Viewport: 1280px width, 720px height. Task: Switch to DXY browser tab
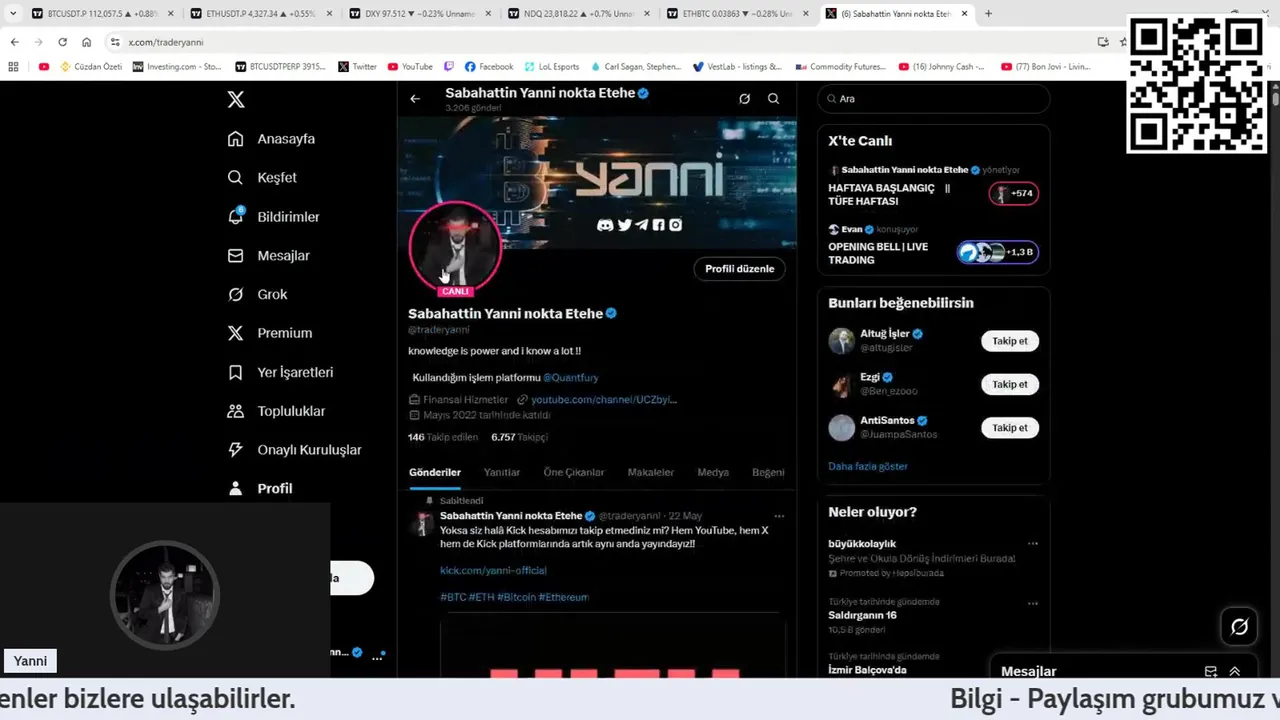pyautogui.click(x=419, y=14)
